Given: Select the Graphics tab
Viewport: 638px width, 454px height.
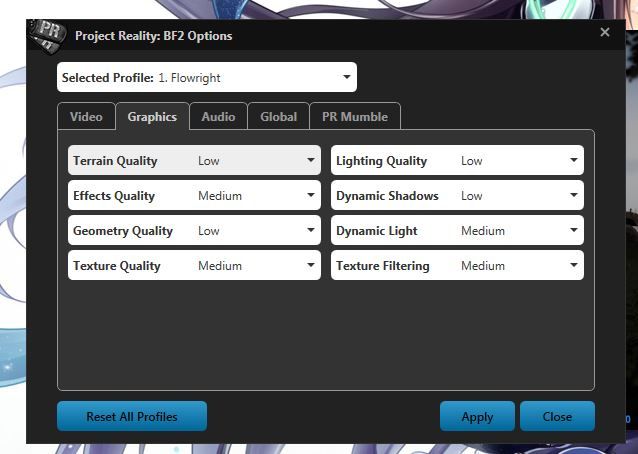Looking at the screenshot, I should (x=152, y=117).
